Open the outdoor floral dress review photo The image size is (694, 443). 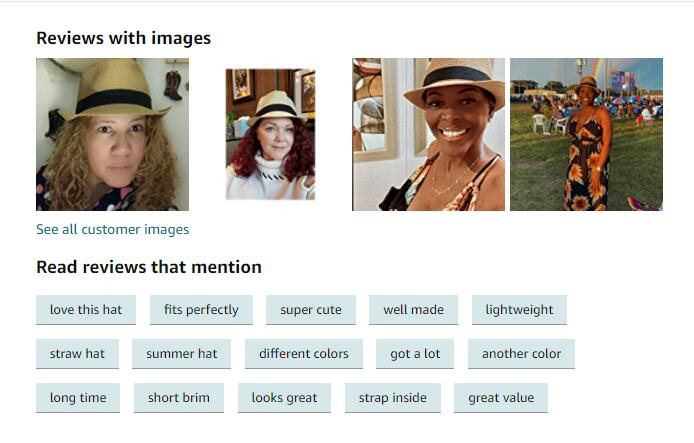(586, 134)
